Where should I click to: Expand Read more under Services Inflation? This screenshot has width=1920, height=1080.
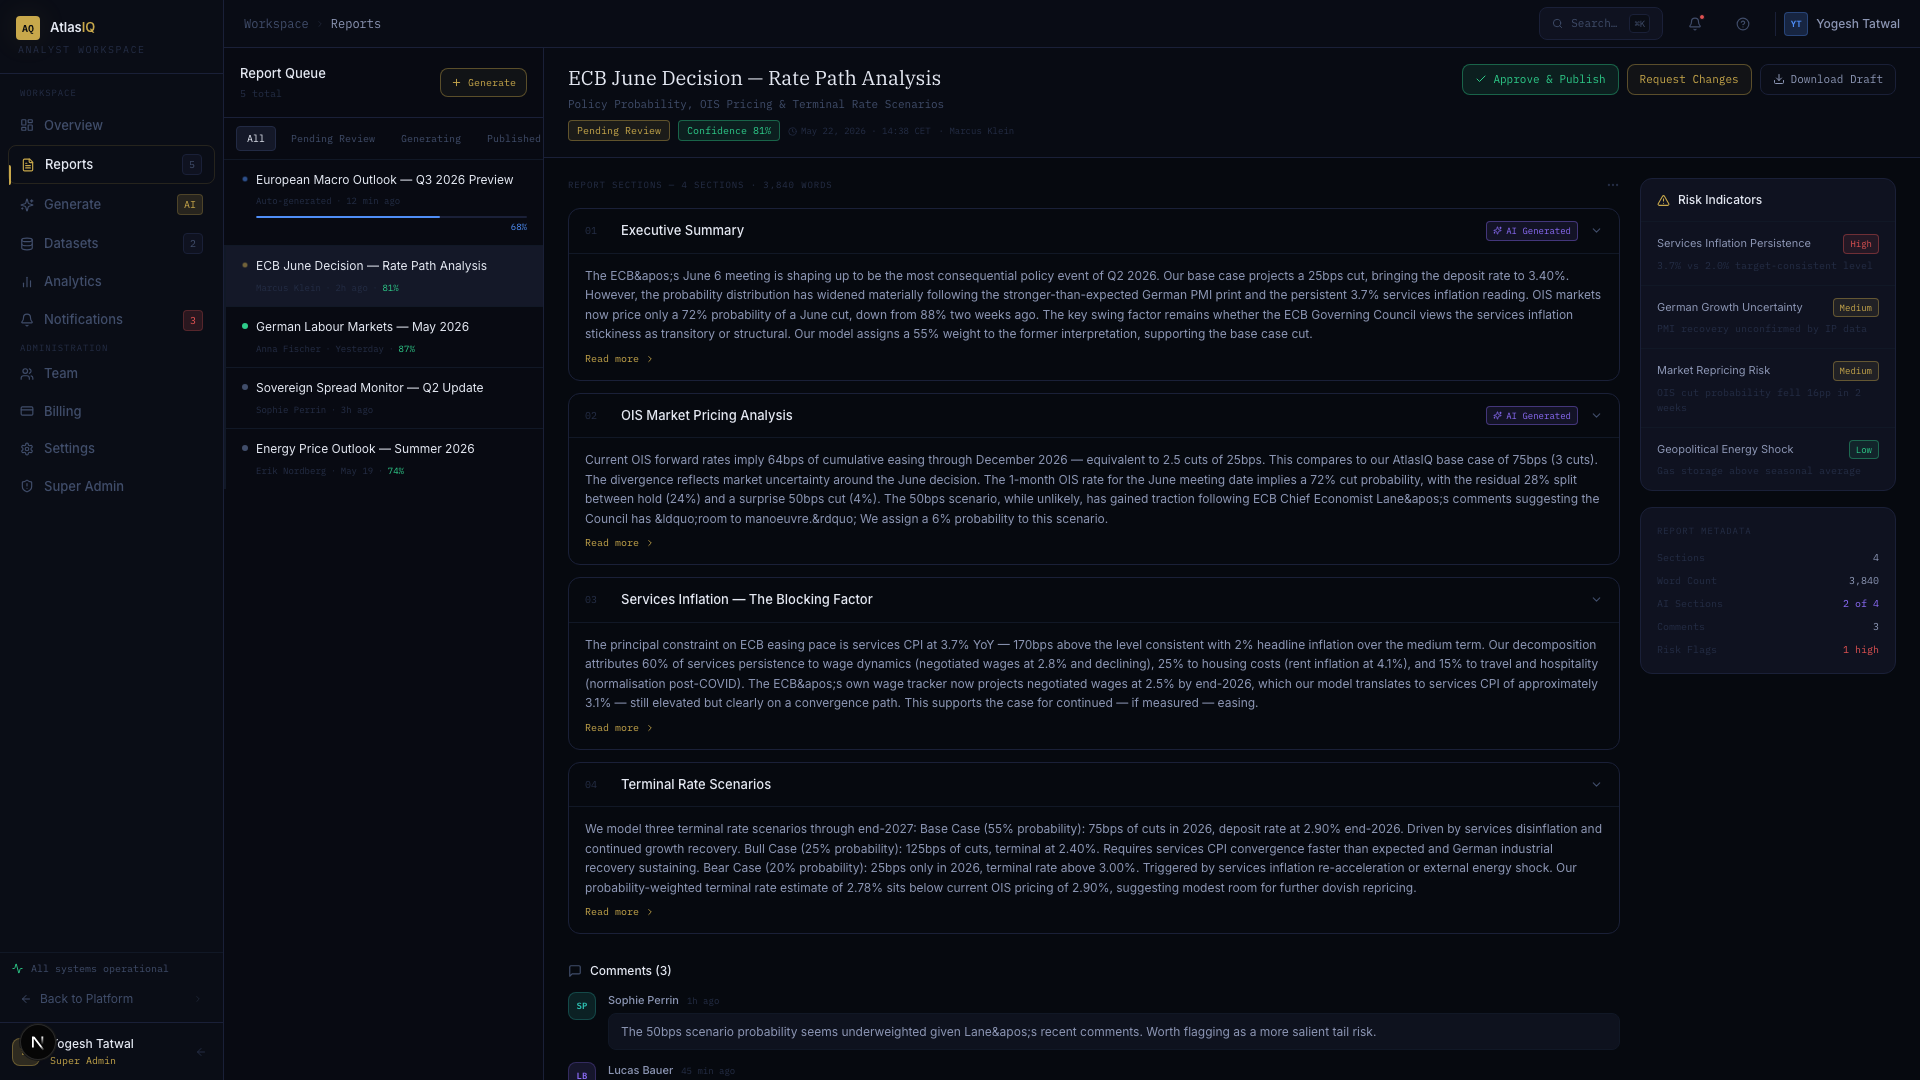[x=619, y=728]
